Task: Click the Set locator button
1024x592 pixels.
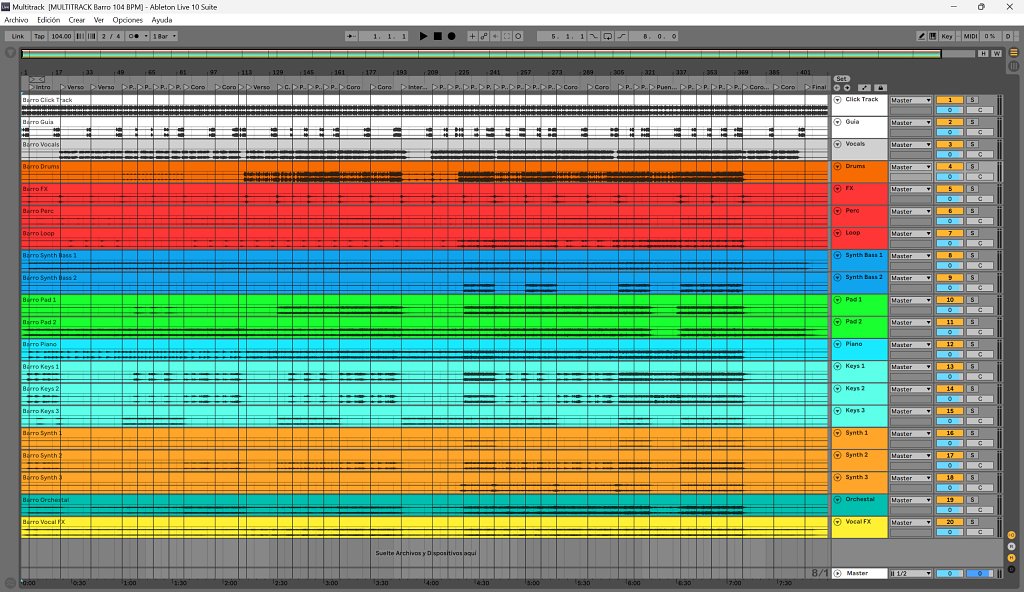Action: point(841,78)
